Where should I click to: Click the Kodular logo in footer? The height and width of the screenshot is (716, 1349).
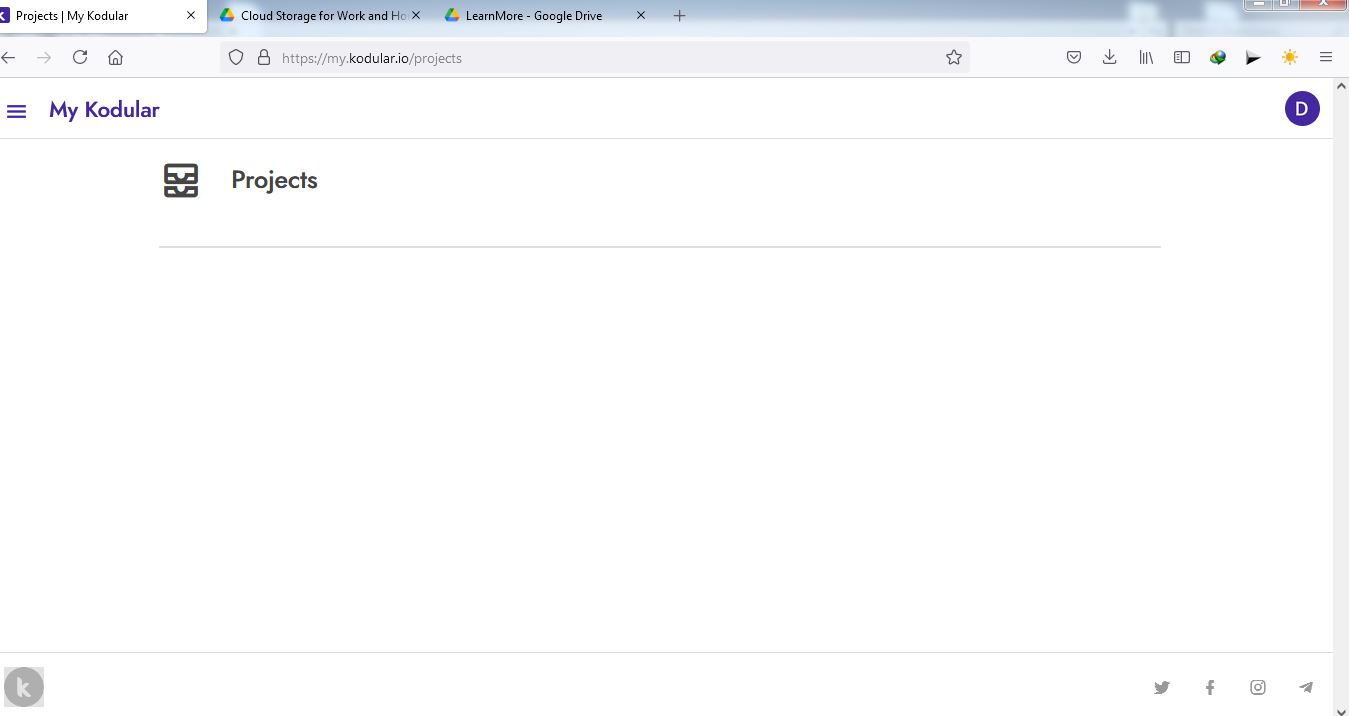point(24,687)
